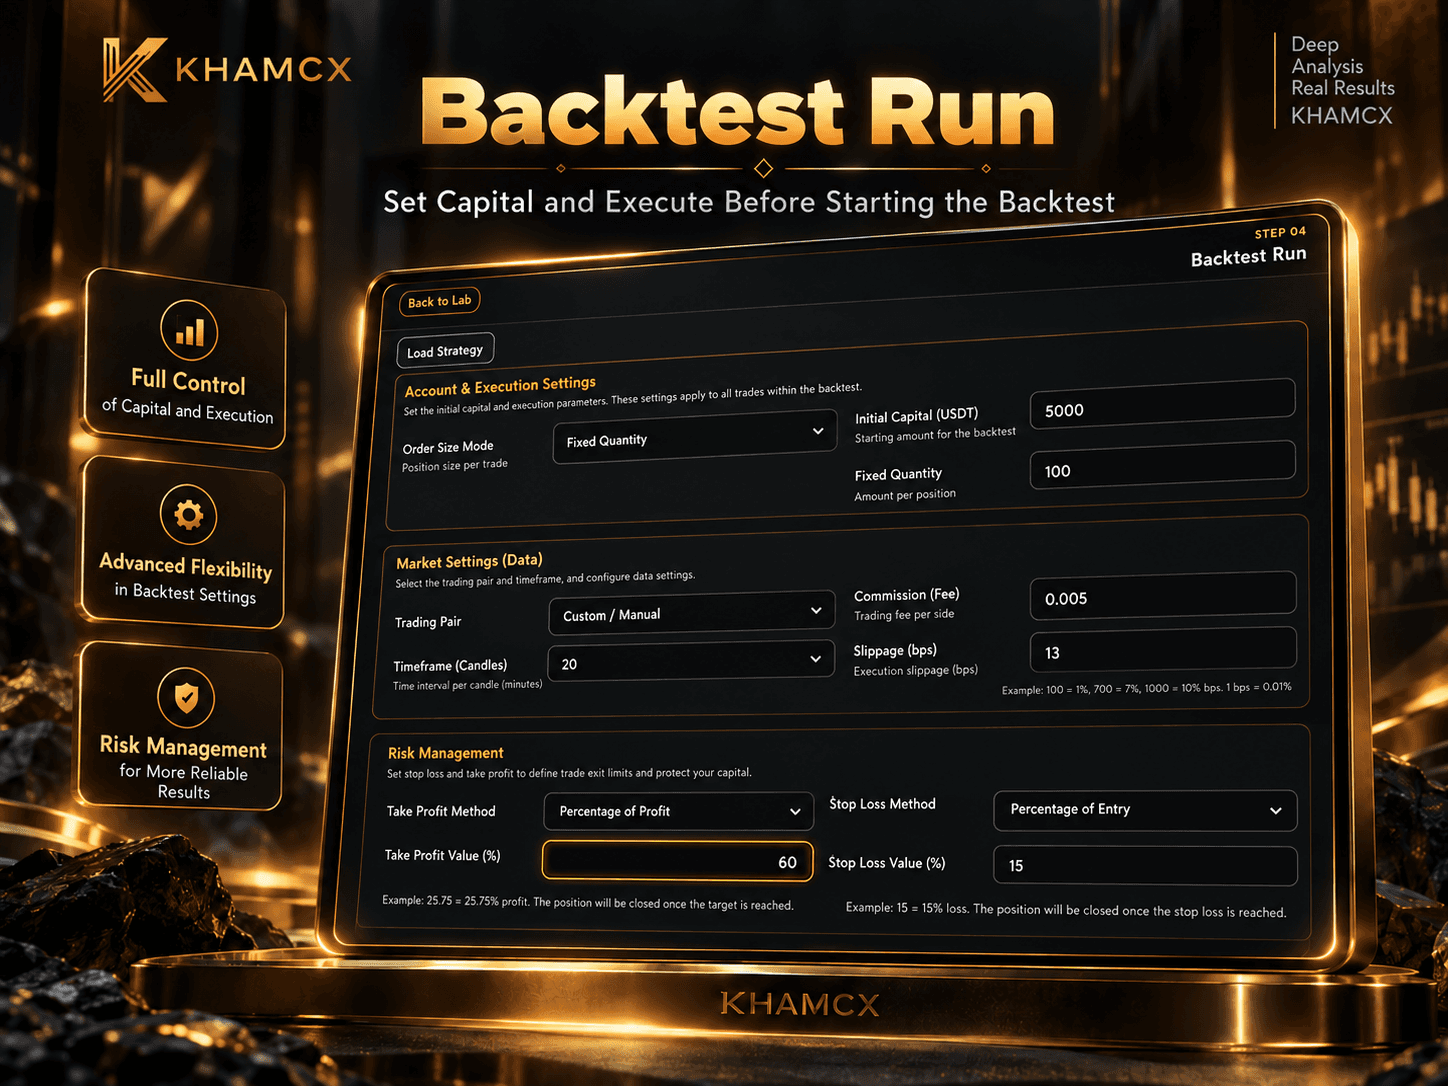Open the Order Size Mode dropdown
This screenshot has height=1086, width=1448.
click(695, 438)
